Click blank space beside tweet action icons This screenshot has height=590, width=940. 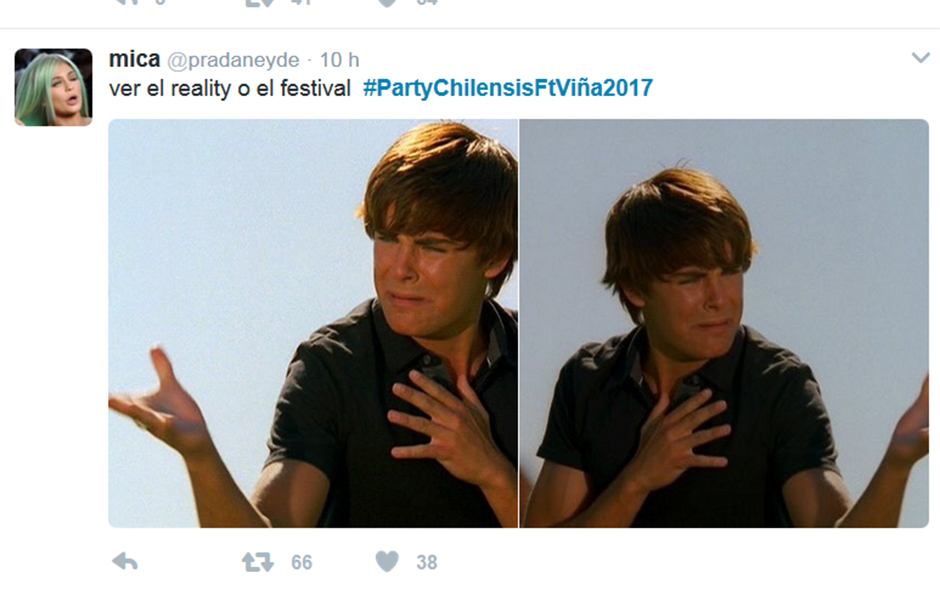[659, 562]
